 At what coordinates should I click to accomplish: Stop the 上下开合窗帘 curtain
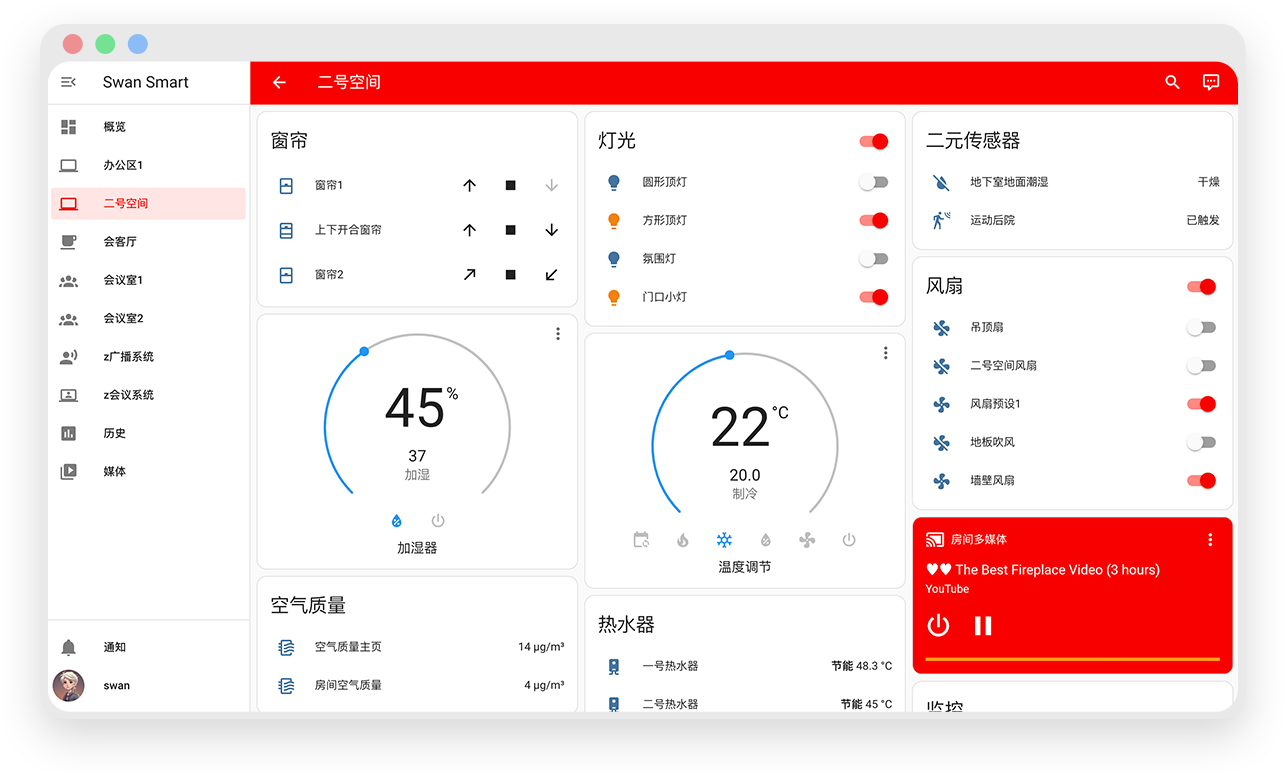pyautogui.click(x=510, y=230)
